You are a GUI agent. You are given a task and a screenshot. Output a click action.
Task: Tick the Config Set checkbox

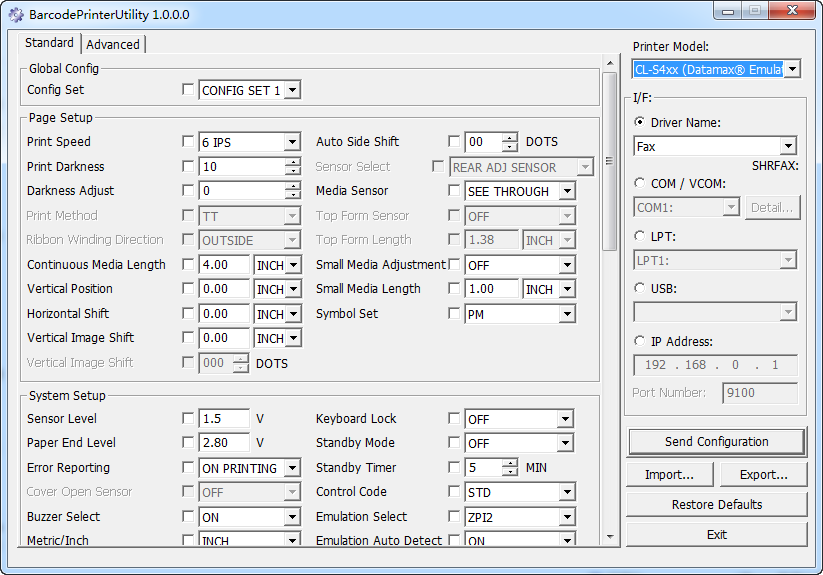click(188, 90)
